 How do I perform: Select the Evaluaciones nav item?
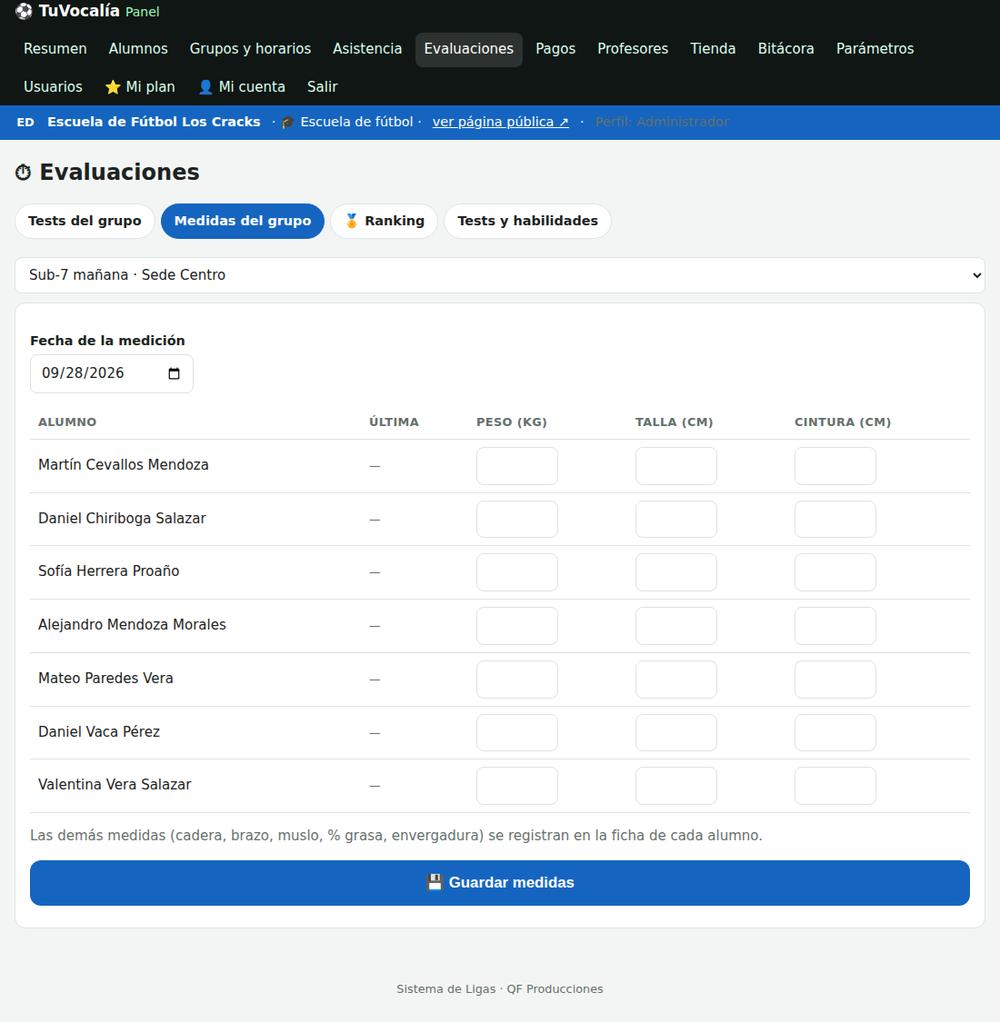coord(469,49)
